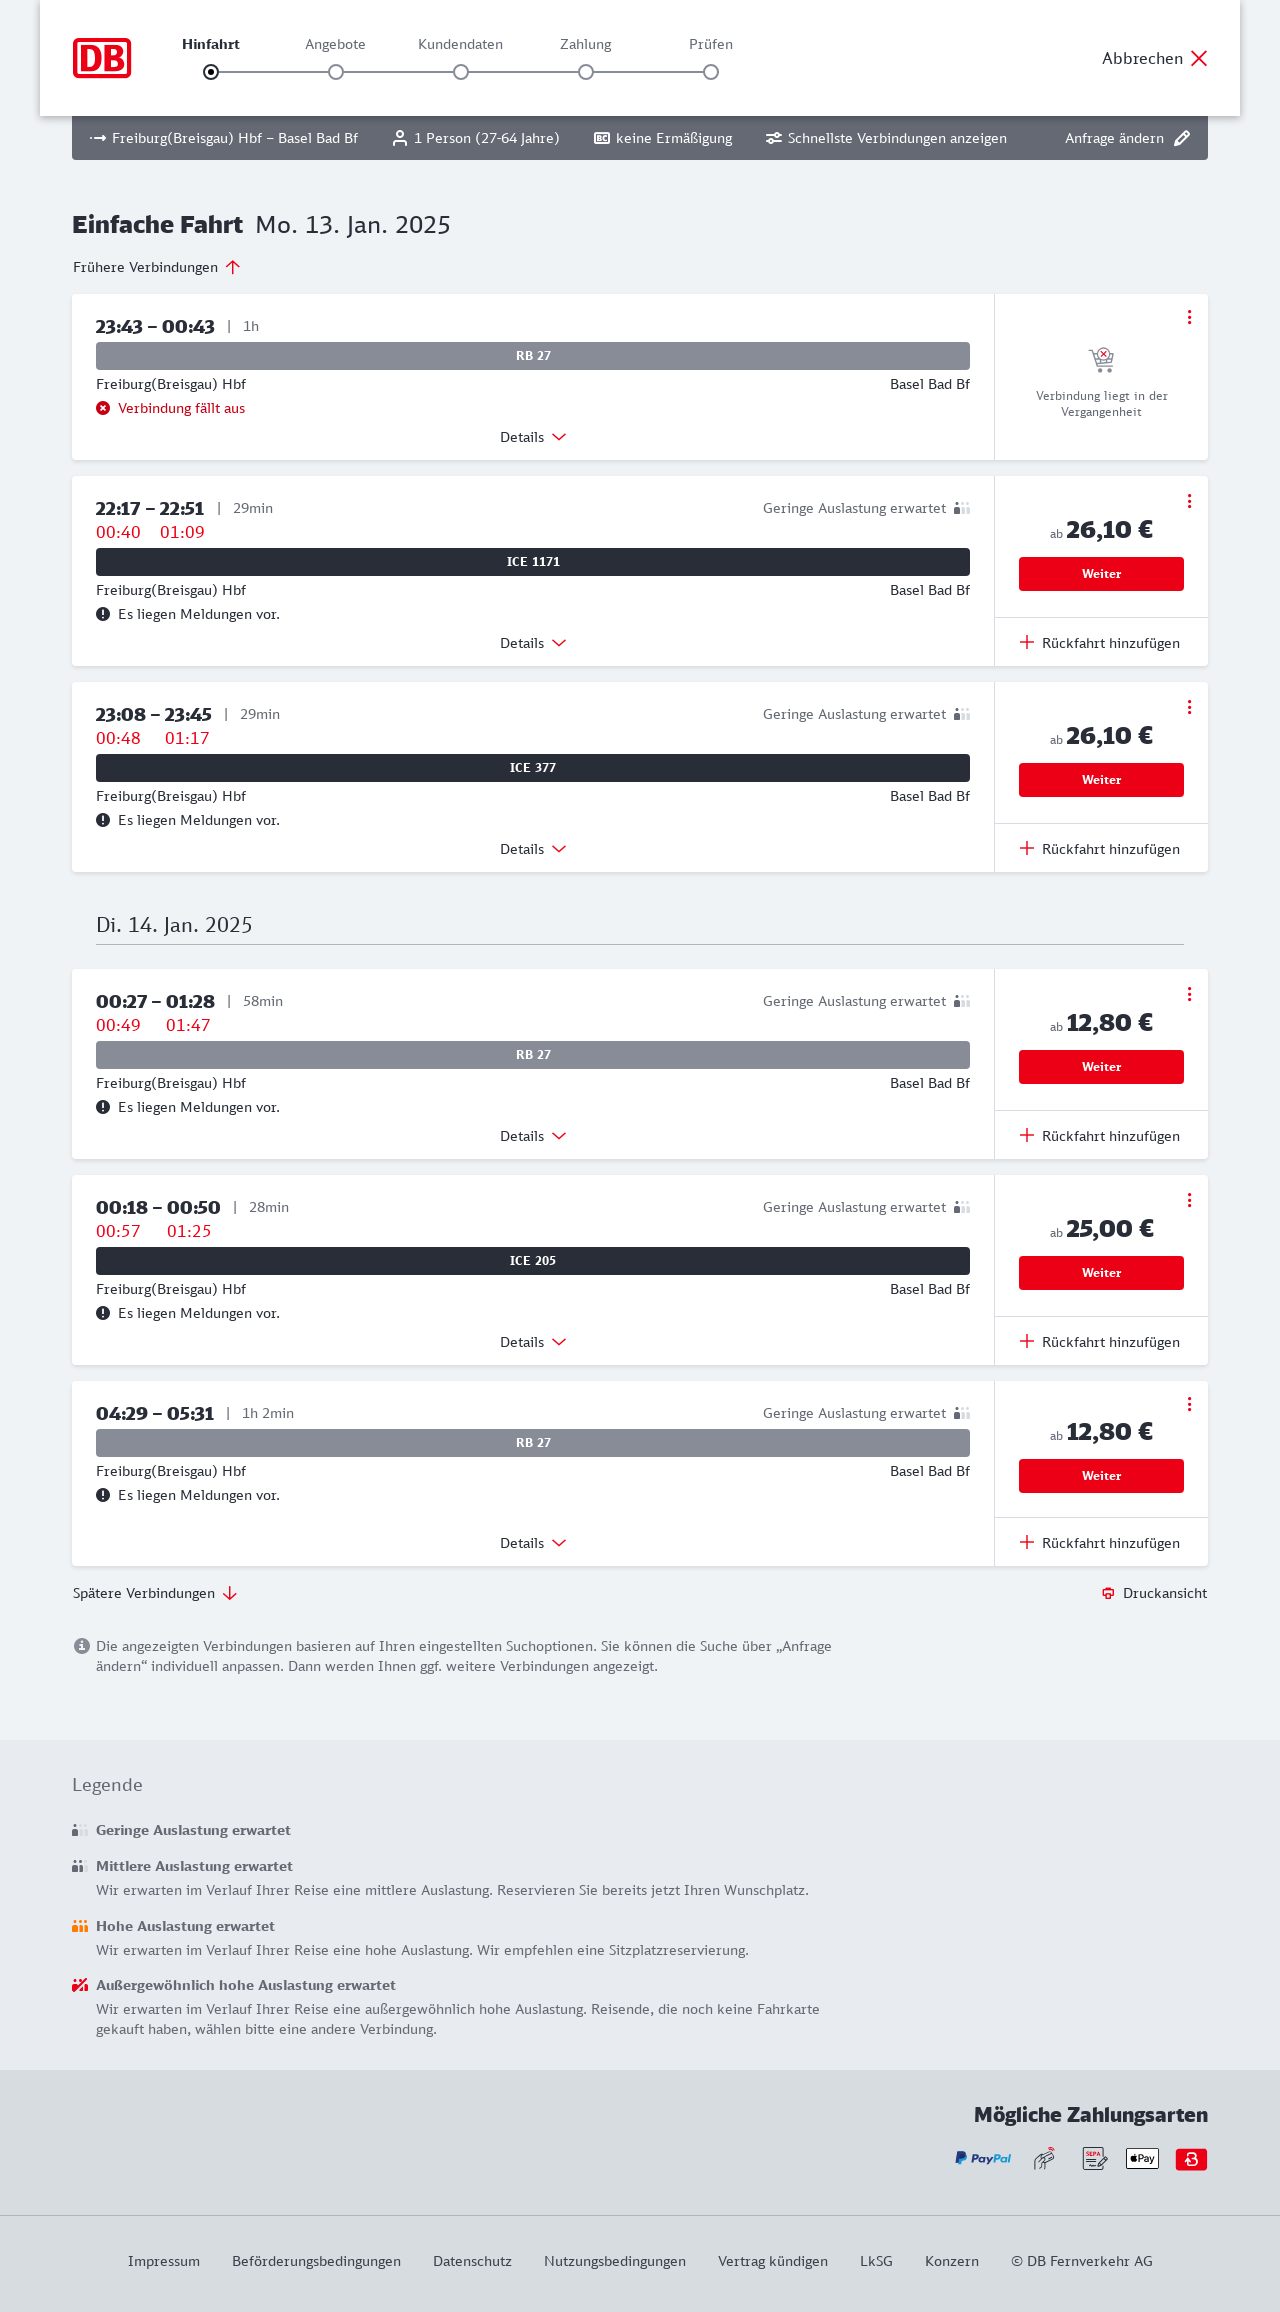Click the Druckansicht printer icon
This screenshot has width=1280, height=2312.
(1108, 1593)
